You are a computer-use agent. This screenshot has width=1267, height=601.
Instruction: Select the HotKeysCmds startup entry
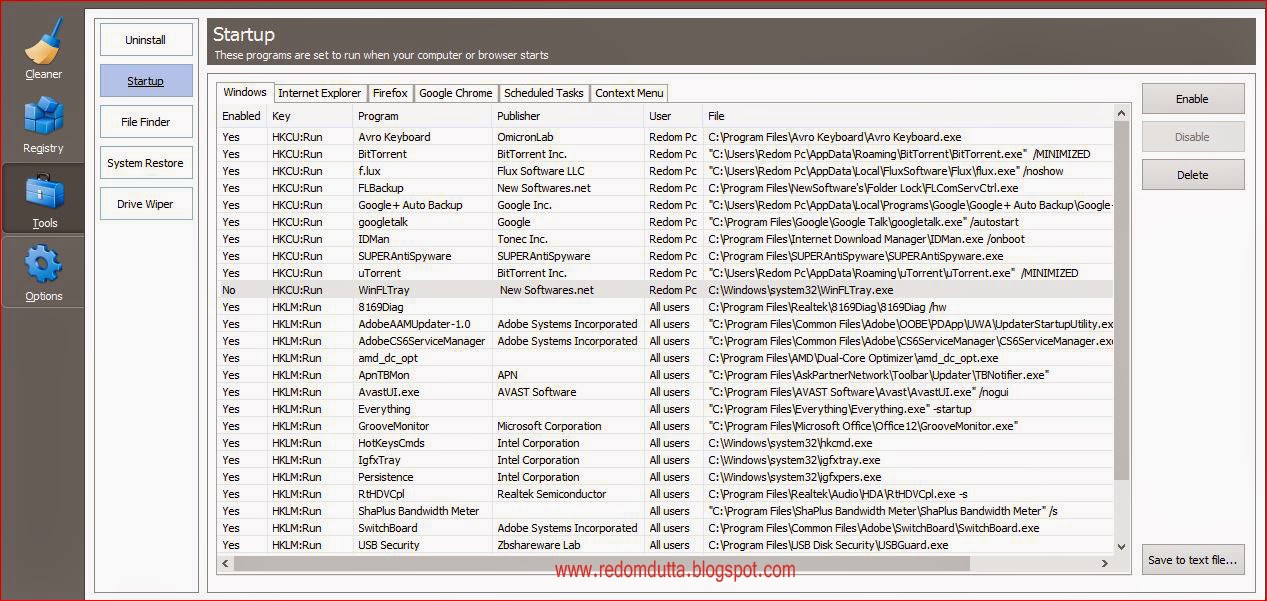pos(666,443)
